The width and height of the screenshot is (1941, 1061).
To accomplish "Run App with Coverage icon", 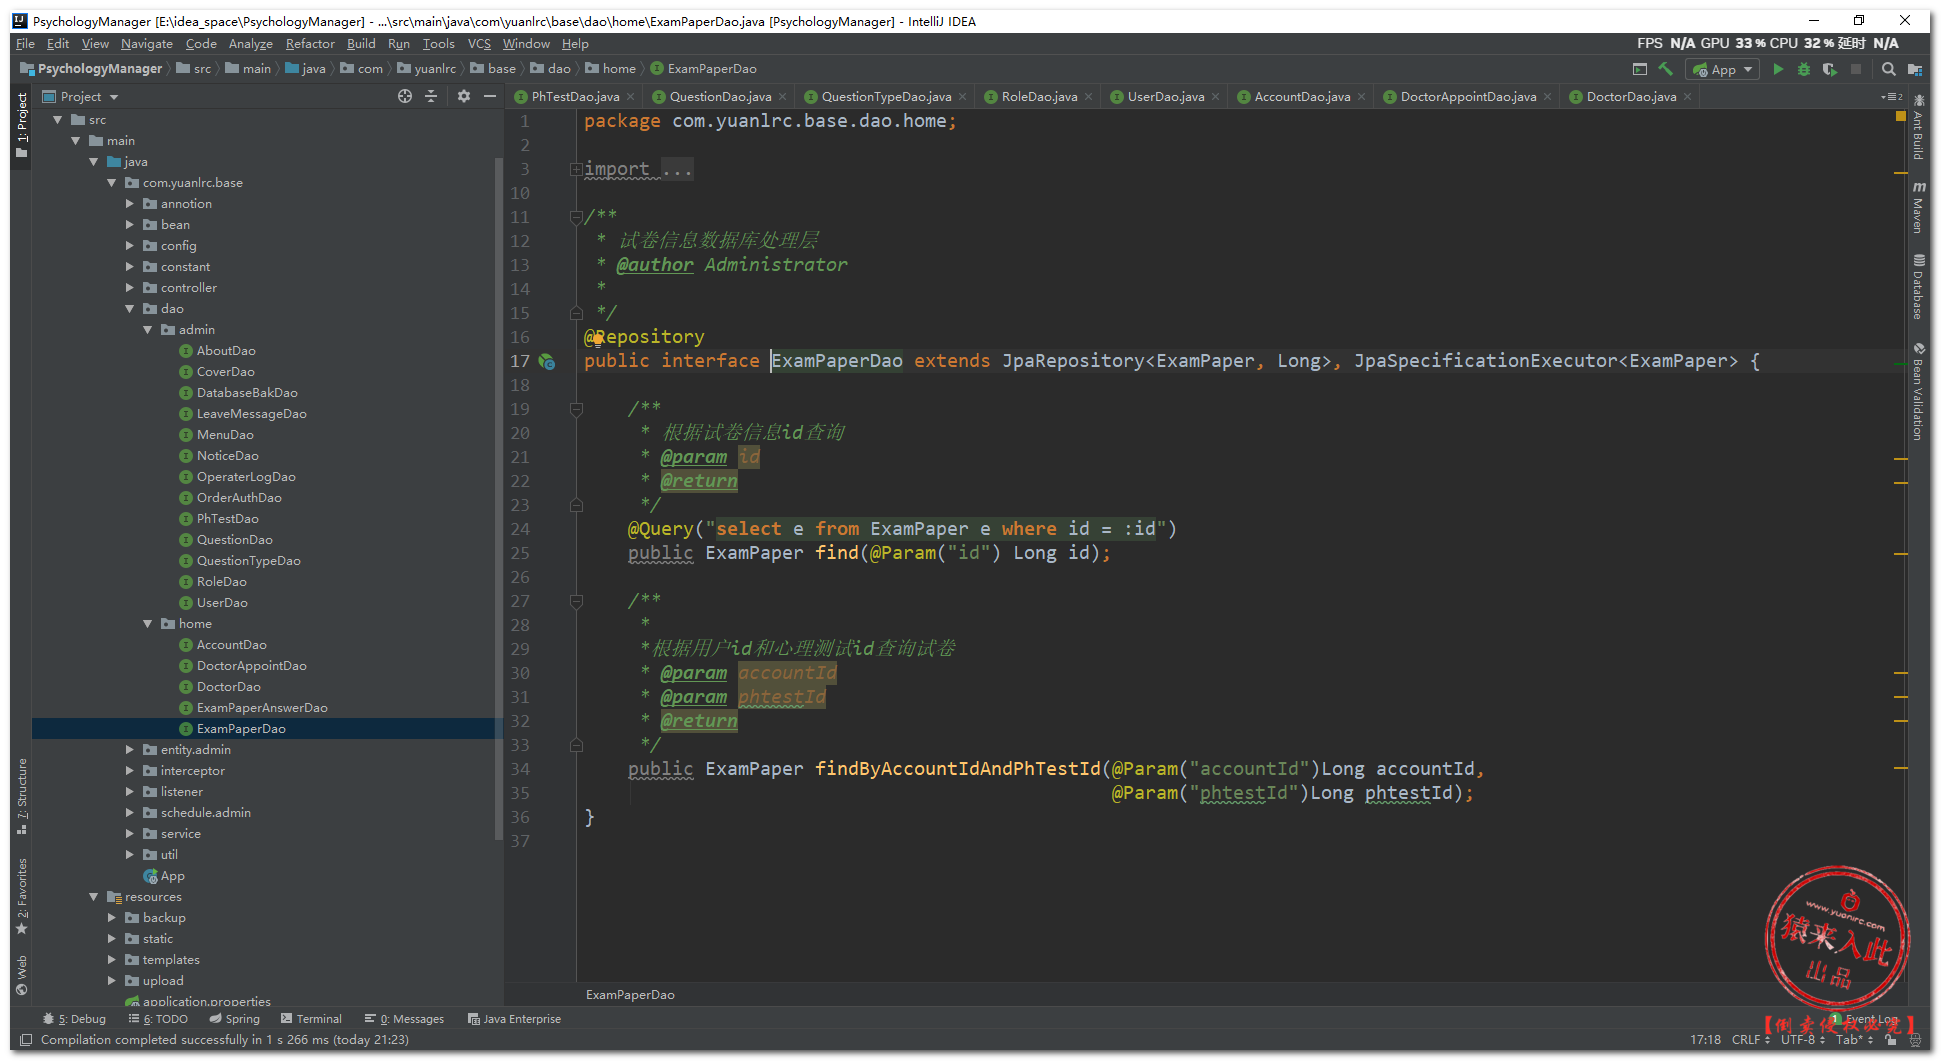I will tap(1829, 69).
